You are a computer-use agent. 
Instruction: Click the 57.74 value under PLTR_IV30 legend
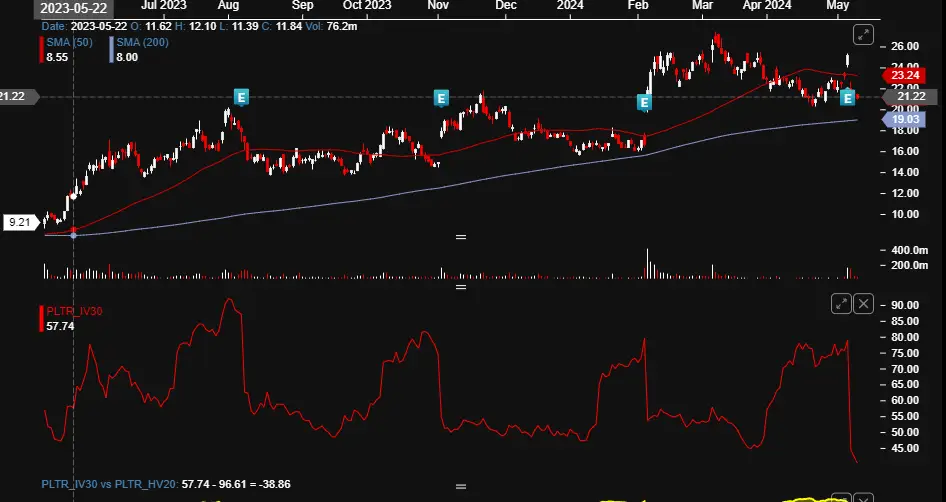(x=60, y=326)
